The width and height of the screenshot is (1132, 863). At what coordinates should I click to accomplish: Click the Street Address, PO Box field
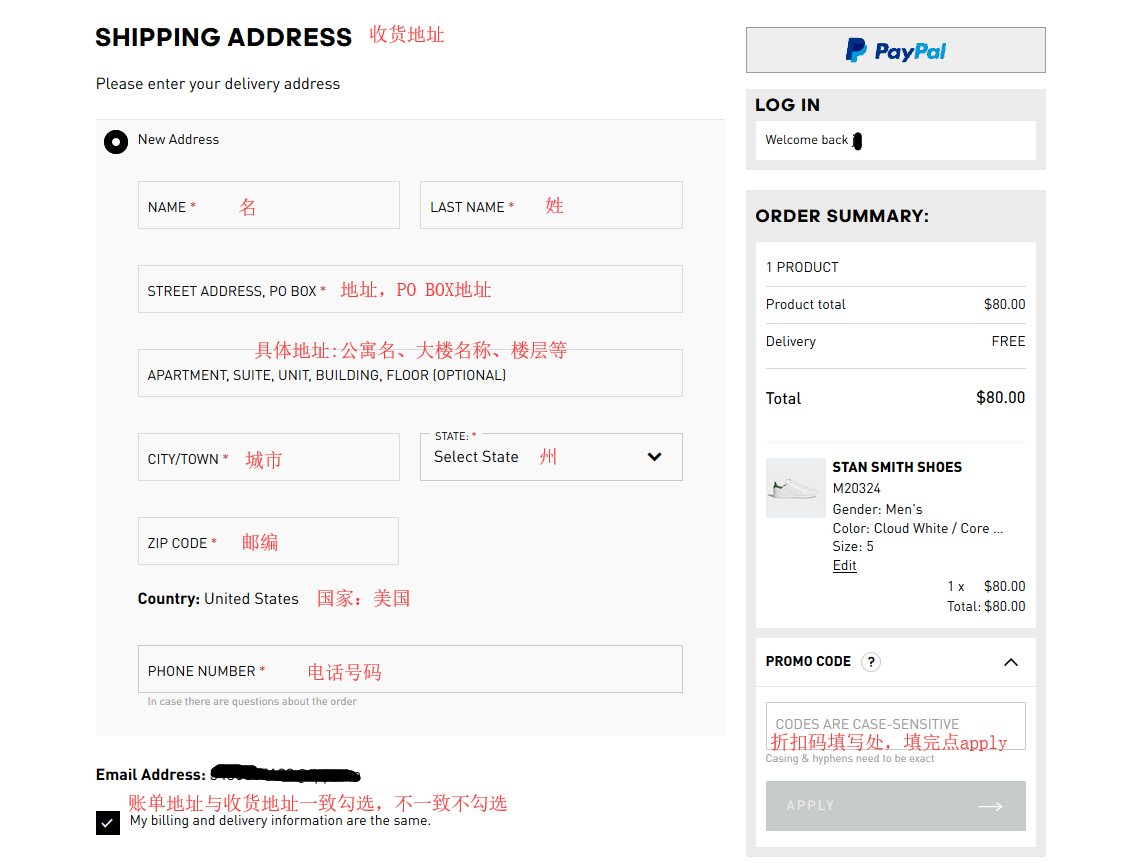[410, 290]
